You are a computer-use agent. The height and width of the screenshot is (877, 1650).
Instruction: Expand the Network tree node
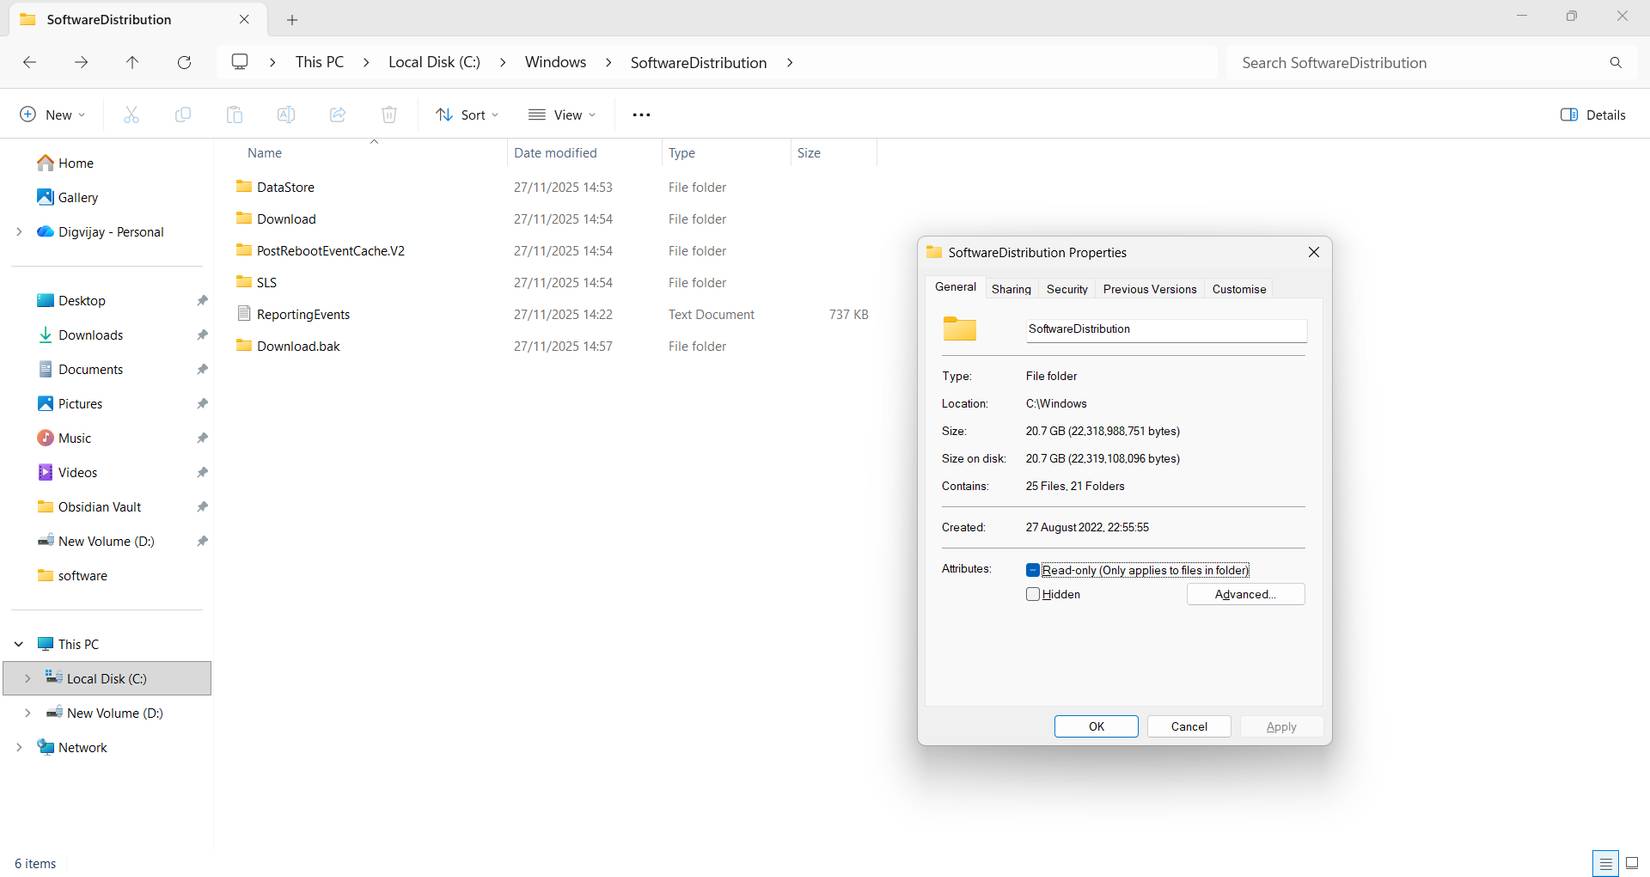tap(19, 747)
